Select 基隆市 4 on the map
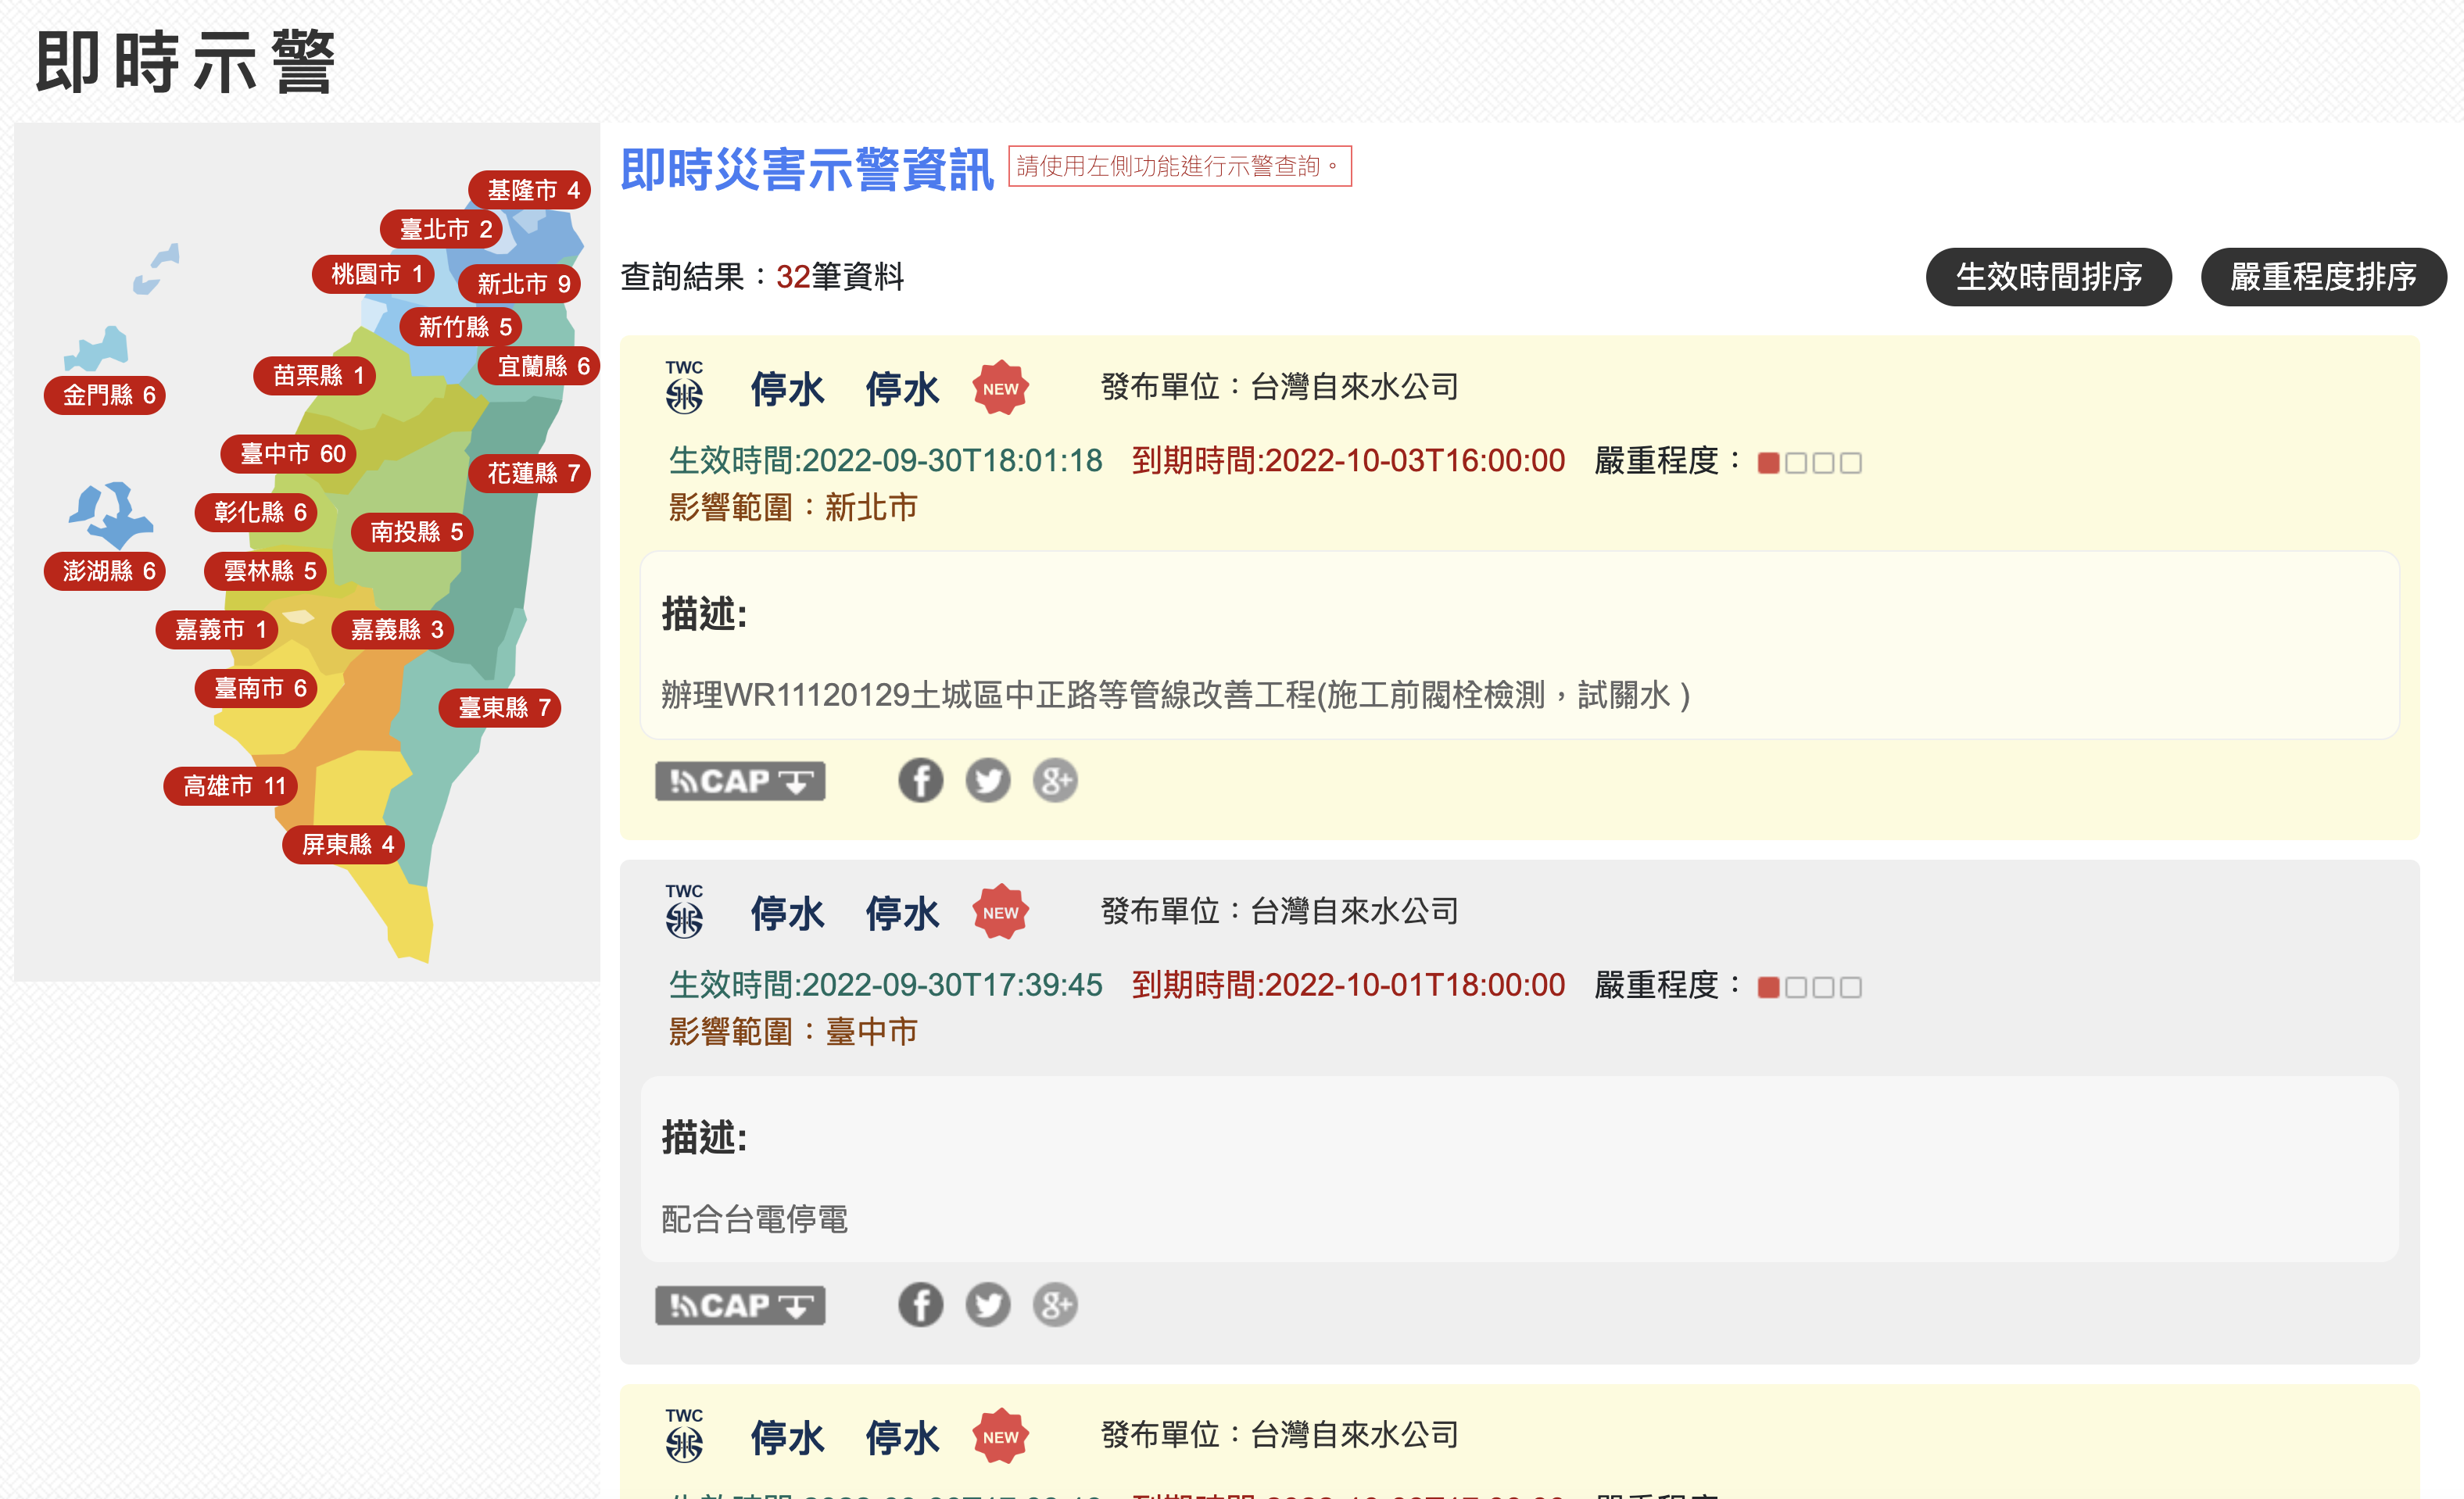The height and width of the screenshot is (1499, 2464). click(531, 190)
